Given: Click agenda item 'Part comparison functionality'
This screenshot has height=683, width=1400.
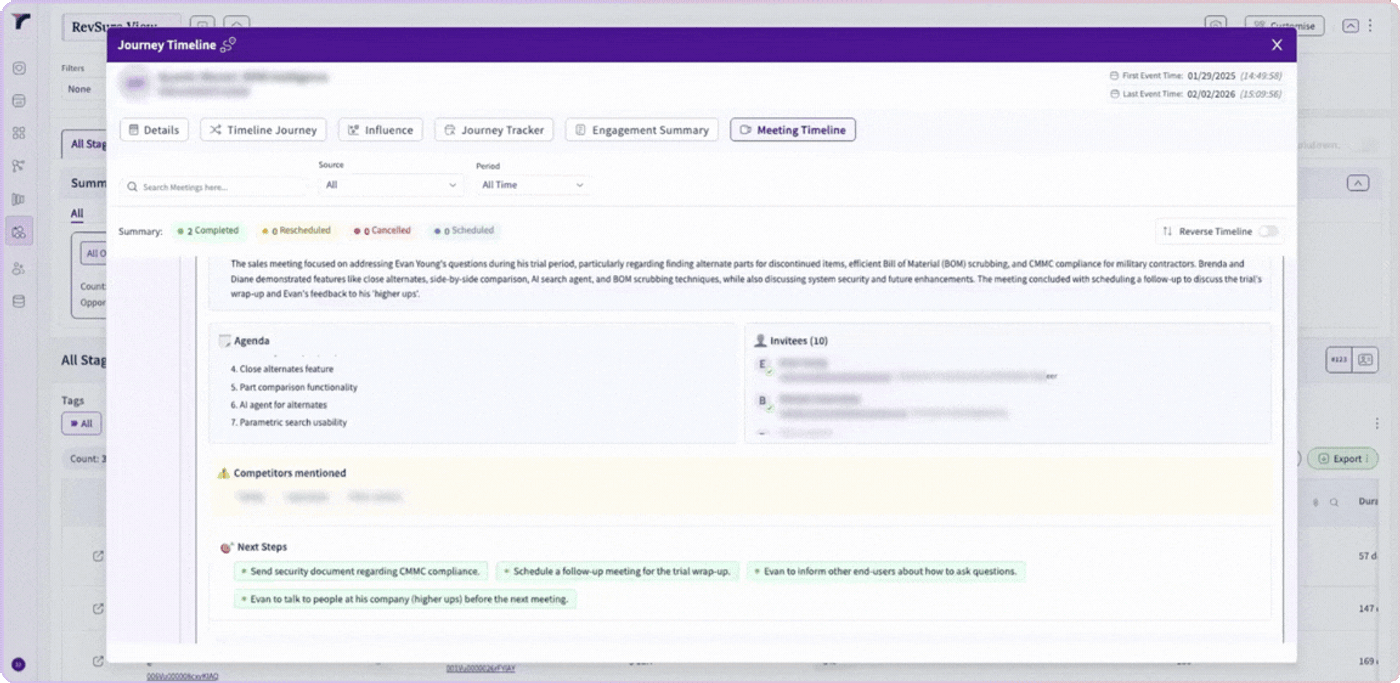Looking at the screenshot, I should point(294,387).
